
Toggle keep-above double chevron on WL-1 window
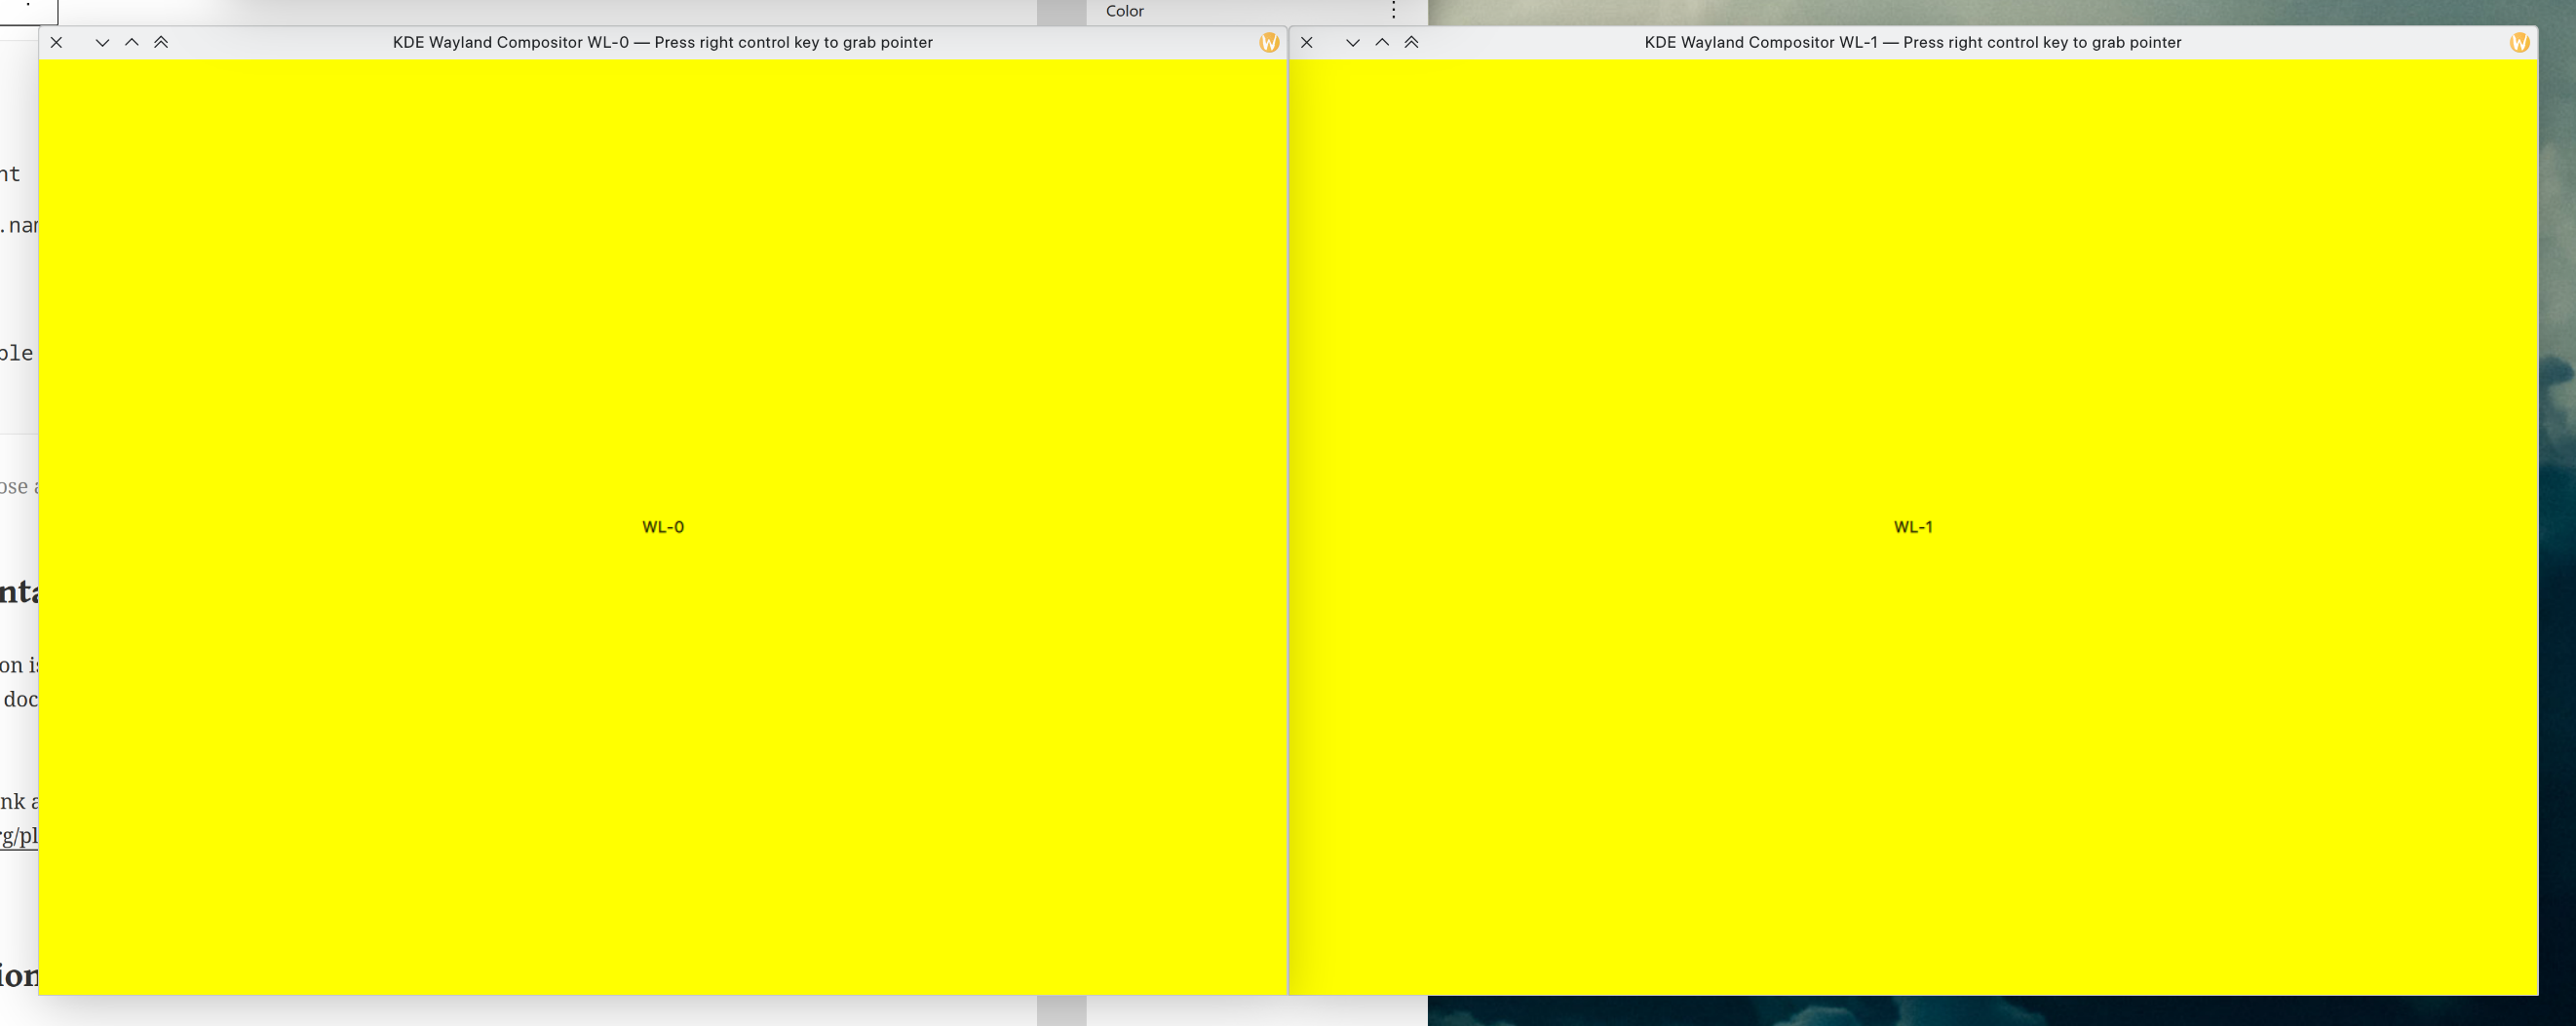pos(1411,42)
